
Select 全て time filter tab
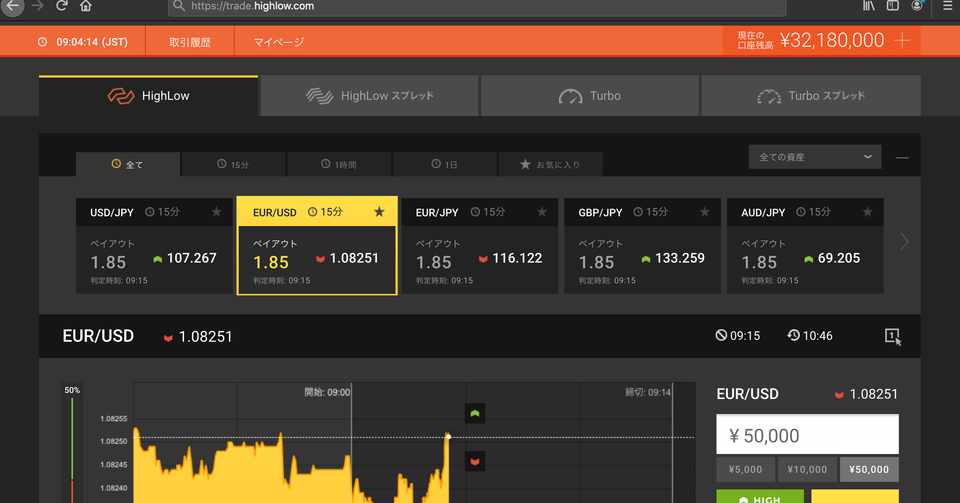[x=127, y=164]
